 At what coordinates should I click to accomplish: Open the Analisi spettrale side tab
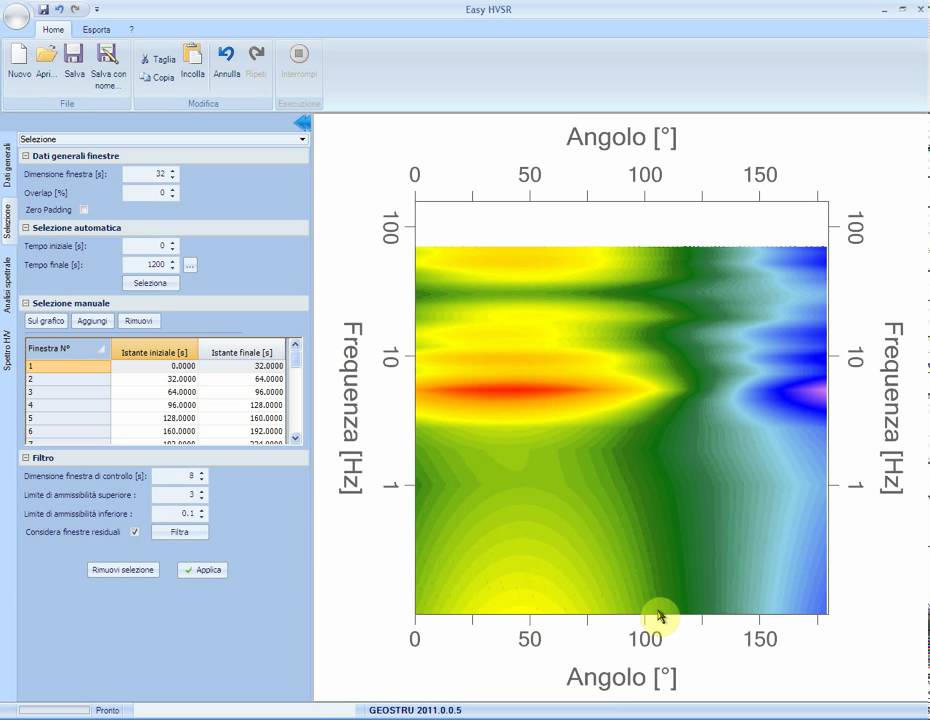tap(7, 285)
